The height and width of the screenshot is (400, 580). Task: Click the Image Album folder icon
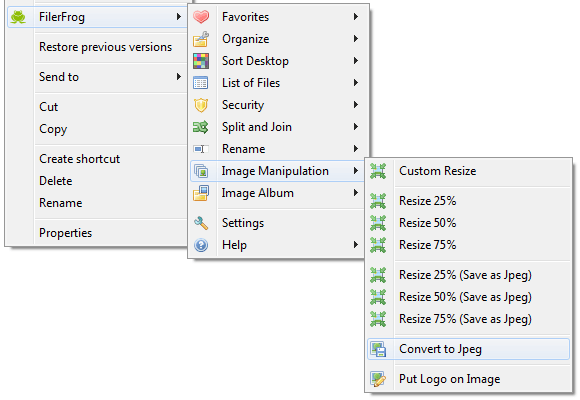tap(201, 193)
